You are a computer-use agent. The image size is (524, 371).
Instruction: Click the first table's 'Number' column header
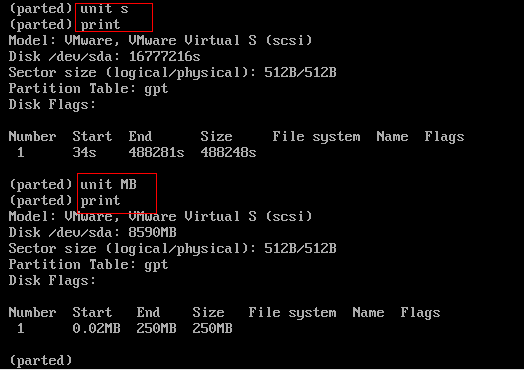point(32,137)
